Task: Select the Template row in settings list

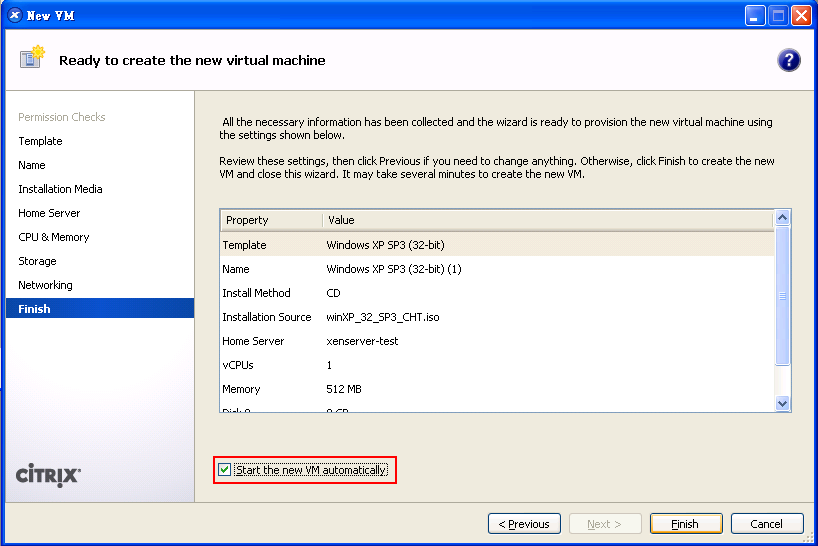Action: point(497,245)
